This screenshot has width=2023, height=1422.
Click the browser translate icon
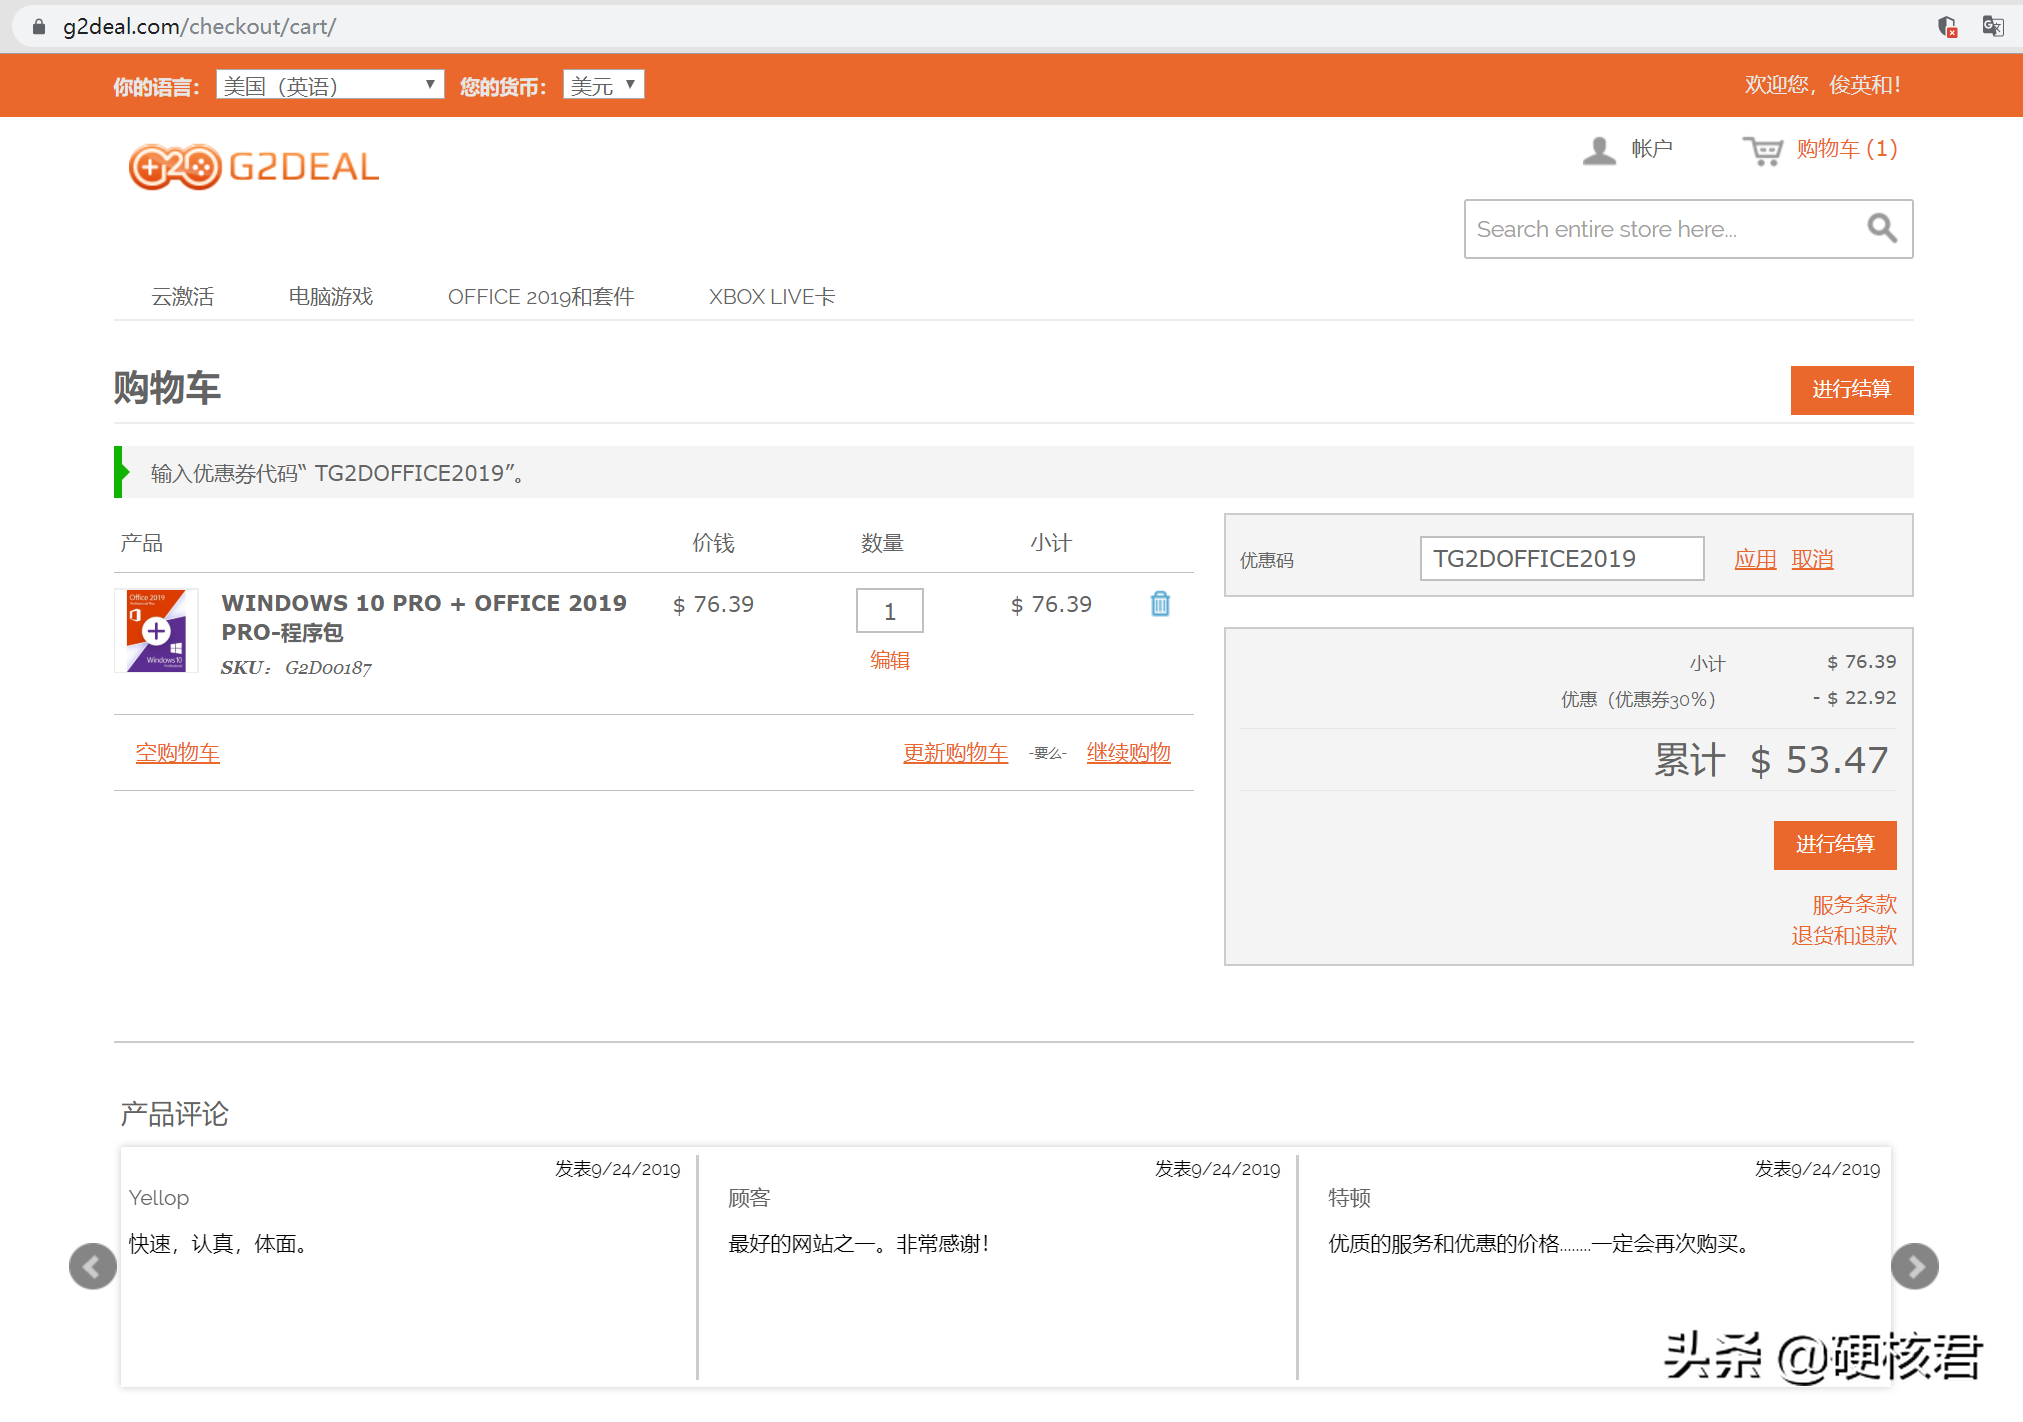[x=1992, y=26]
